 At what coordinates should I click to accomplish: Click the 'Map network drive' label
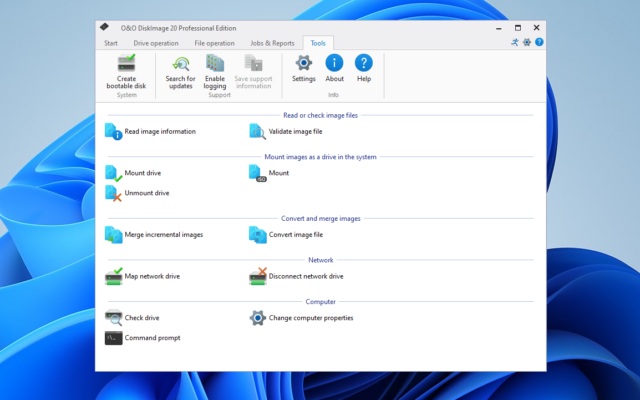point(152,276)
